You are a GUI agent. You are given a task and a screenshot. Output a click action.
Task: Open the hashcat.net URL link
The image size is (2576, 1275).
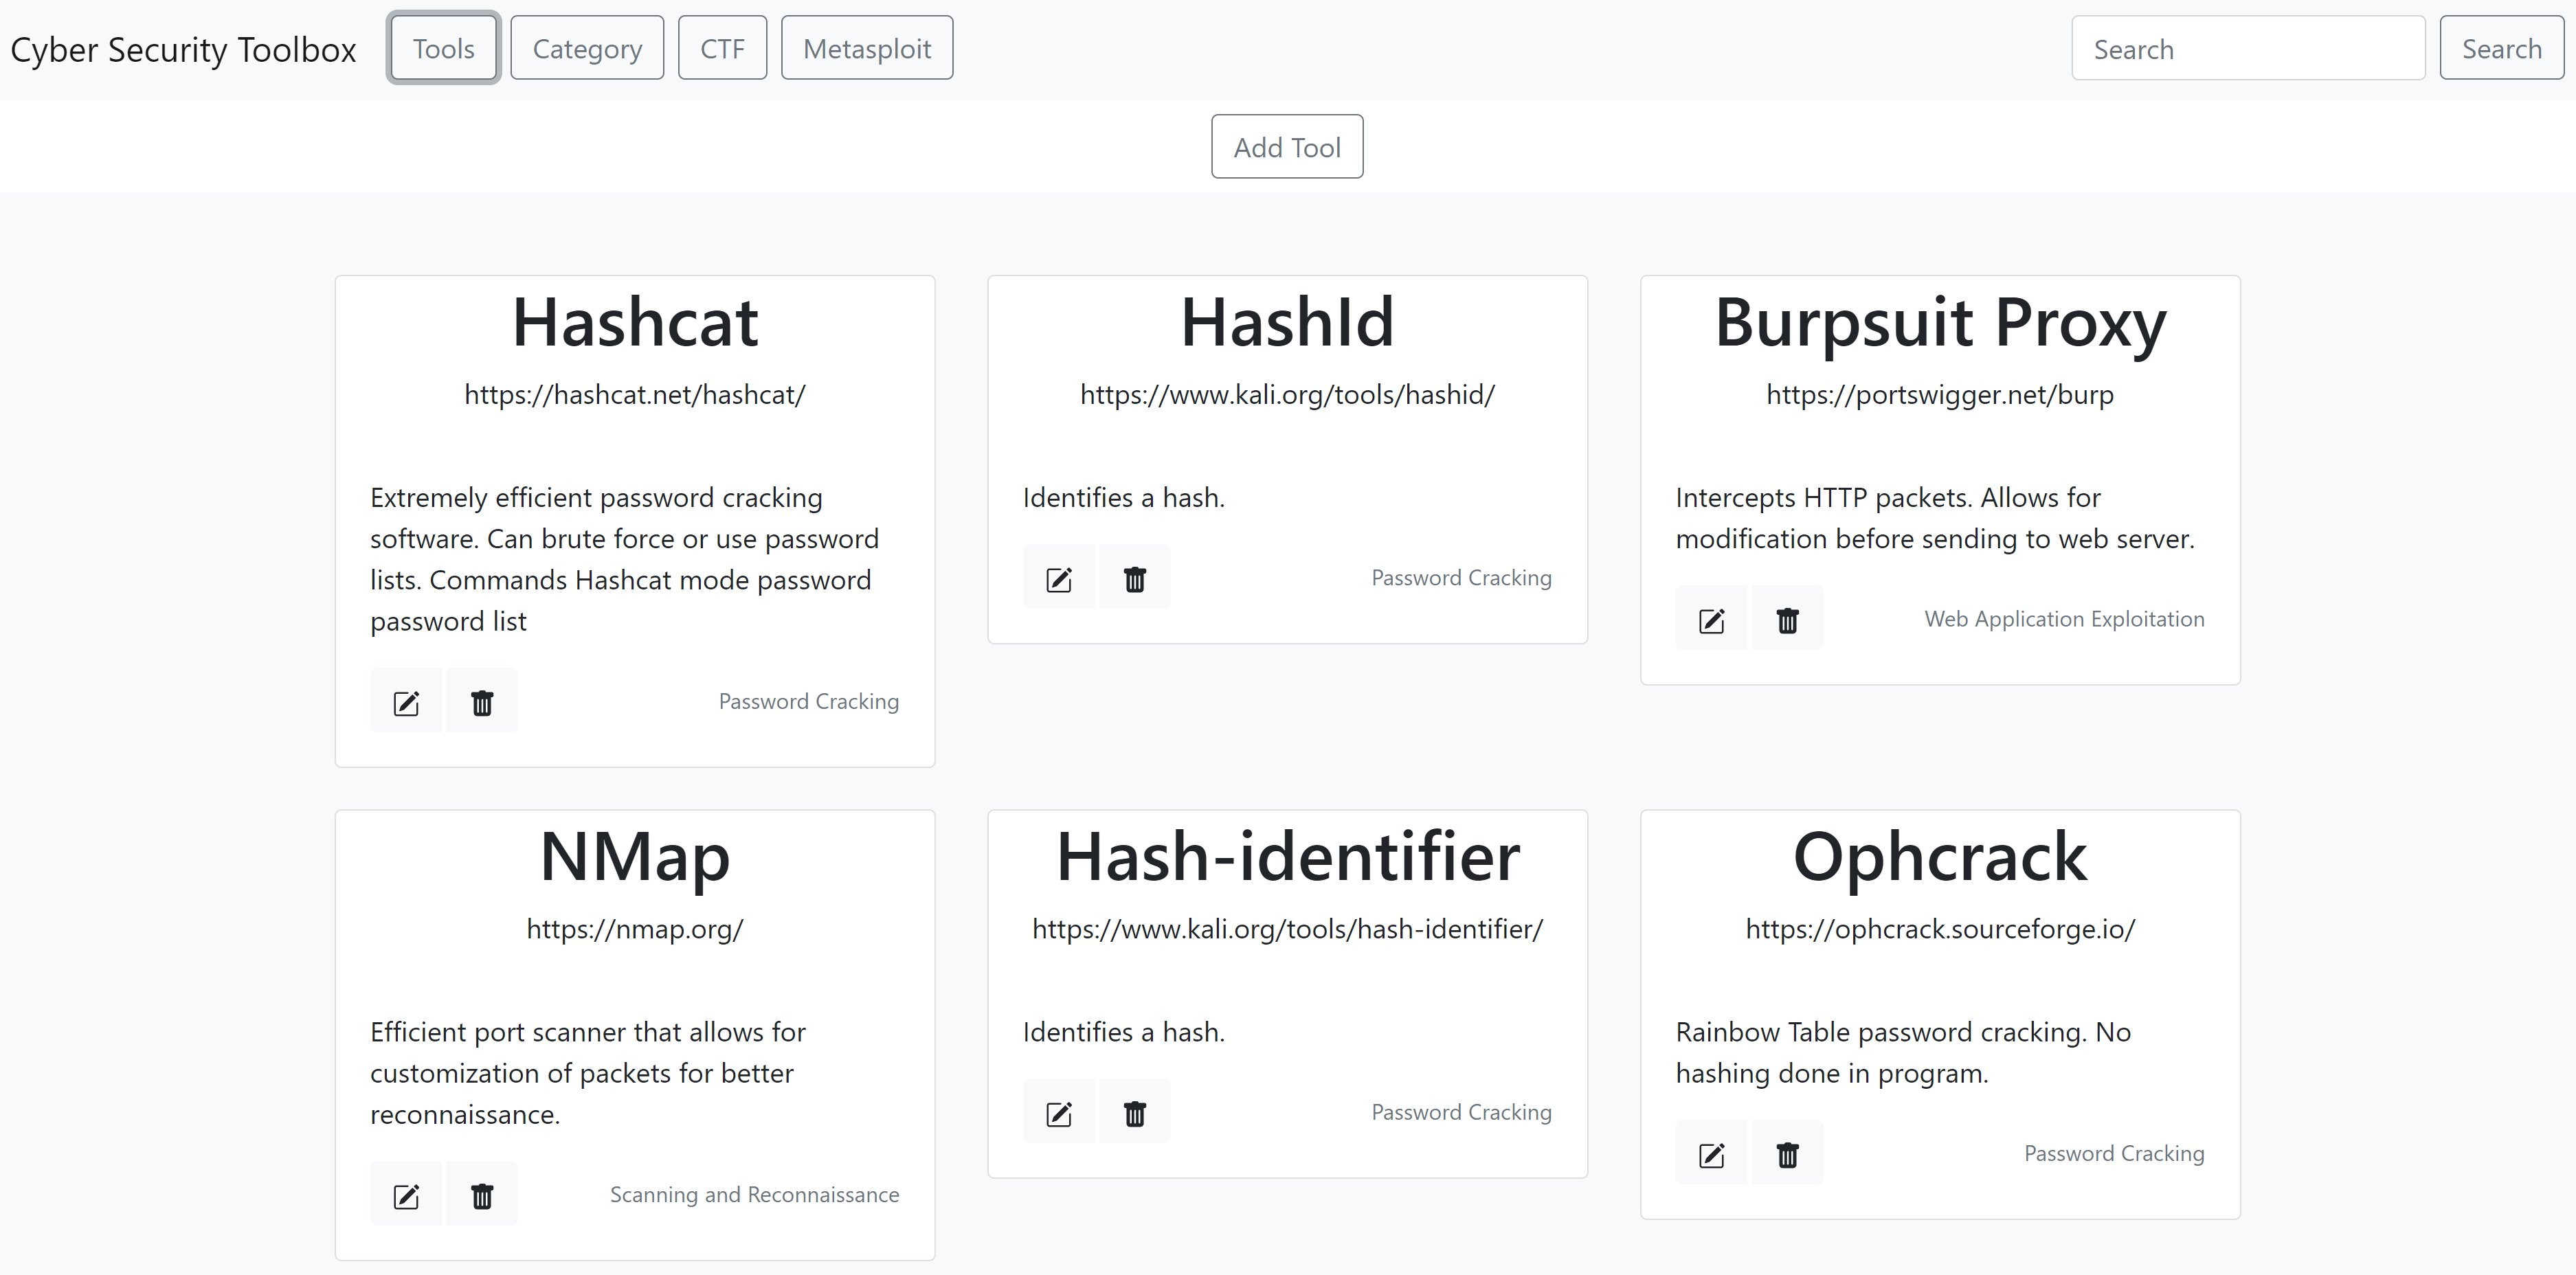pos(635,395)
